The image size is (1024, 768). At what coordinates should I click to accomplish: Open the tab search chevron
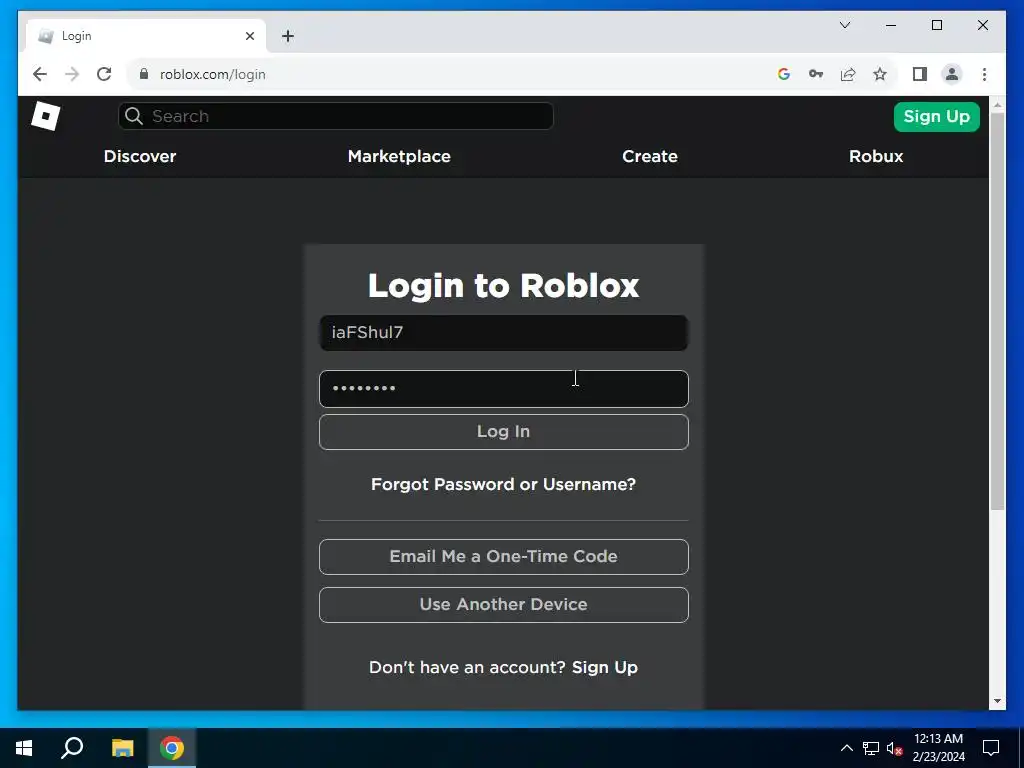(844, 25)
